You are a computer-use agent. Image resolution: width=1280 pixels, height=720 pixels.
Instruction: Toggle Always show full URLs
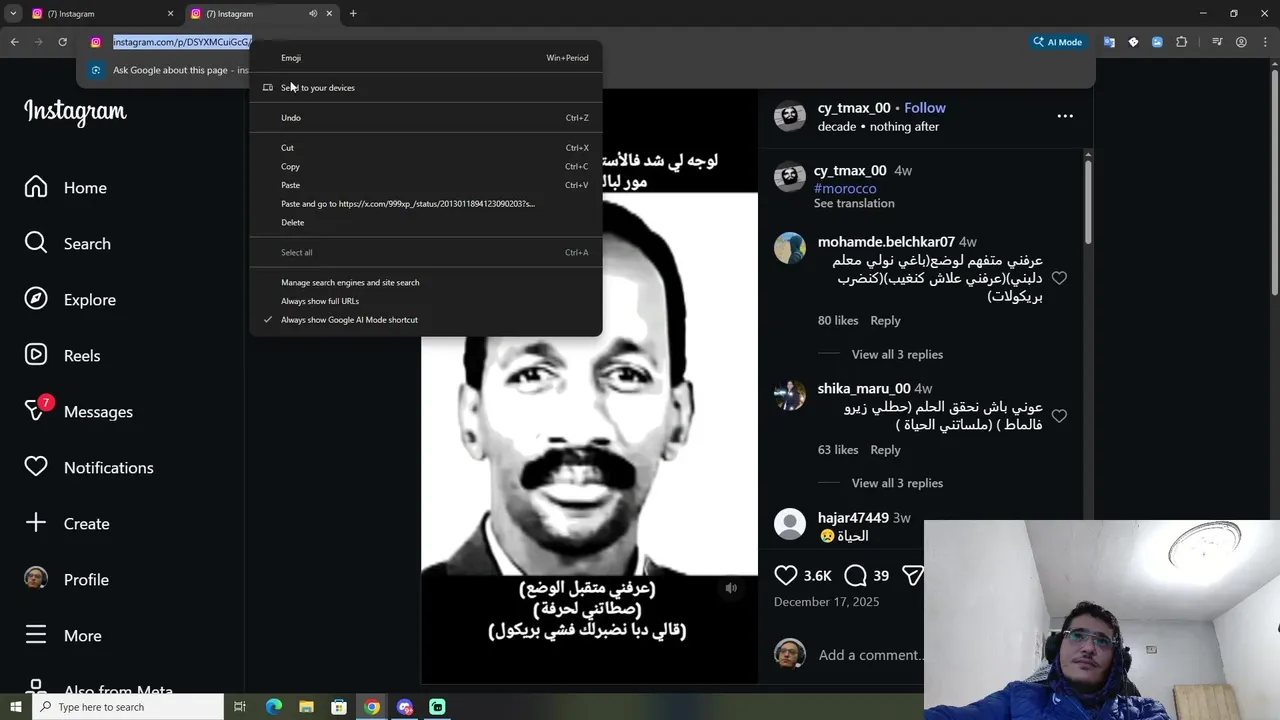coord(425,301)
